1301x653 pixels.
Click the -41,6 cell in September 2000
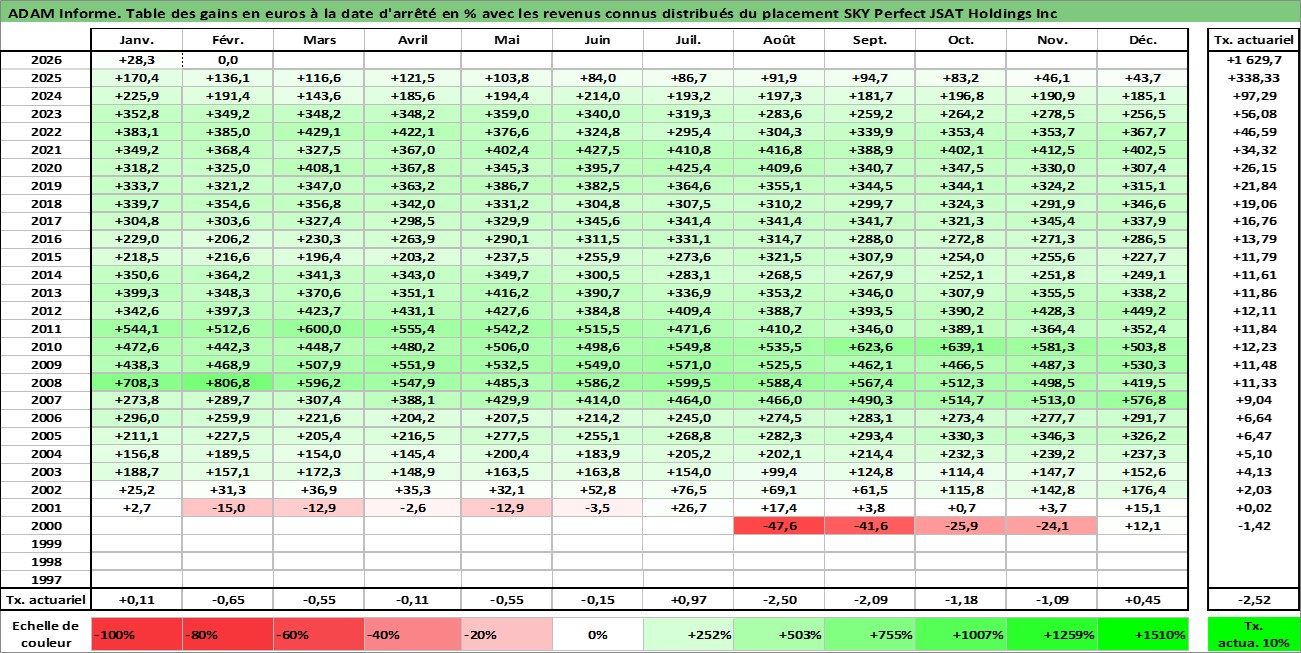click(x=868, y=526)
